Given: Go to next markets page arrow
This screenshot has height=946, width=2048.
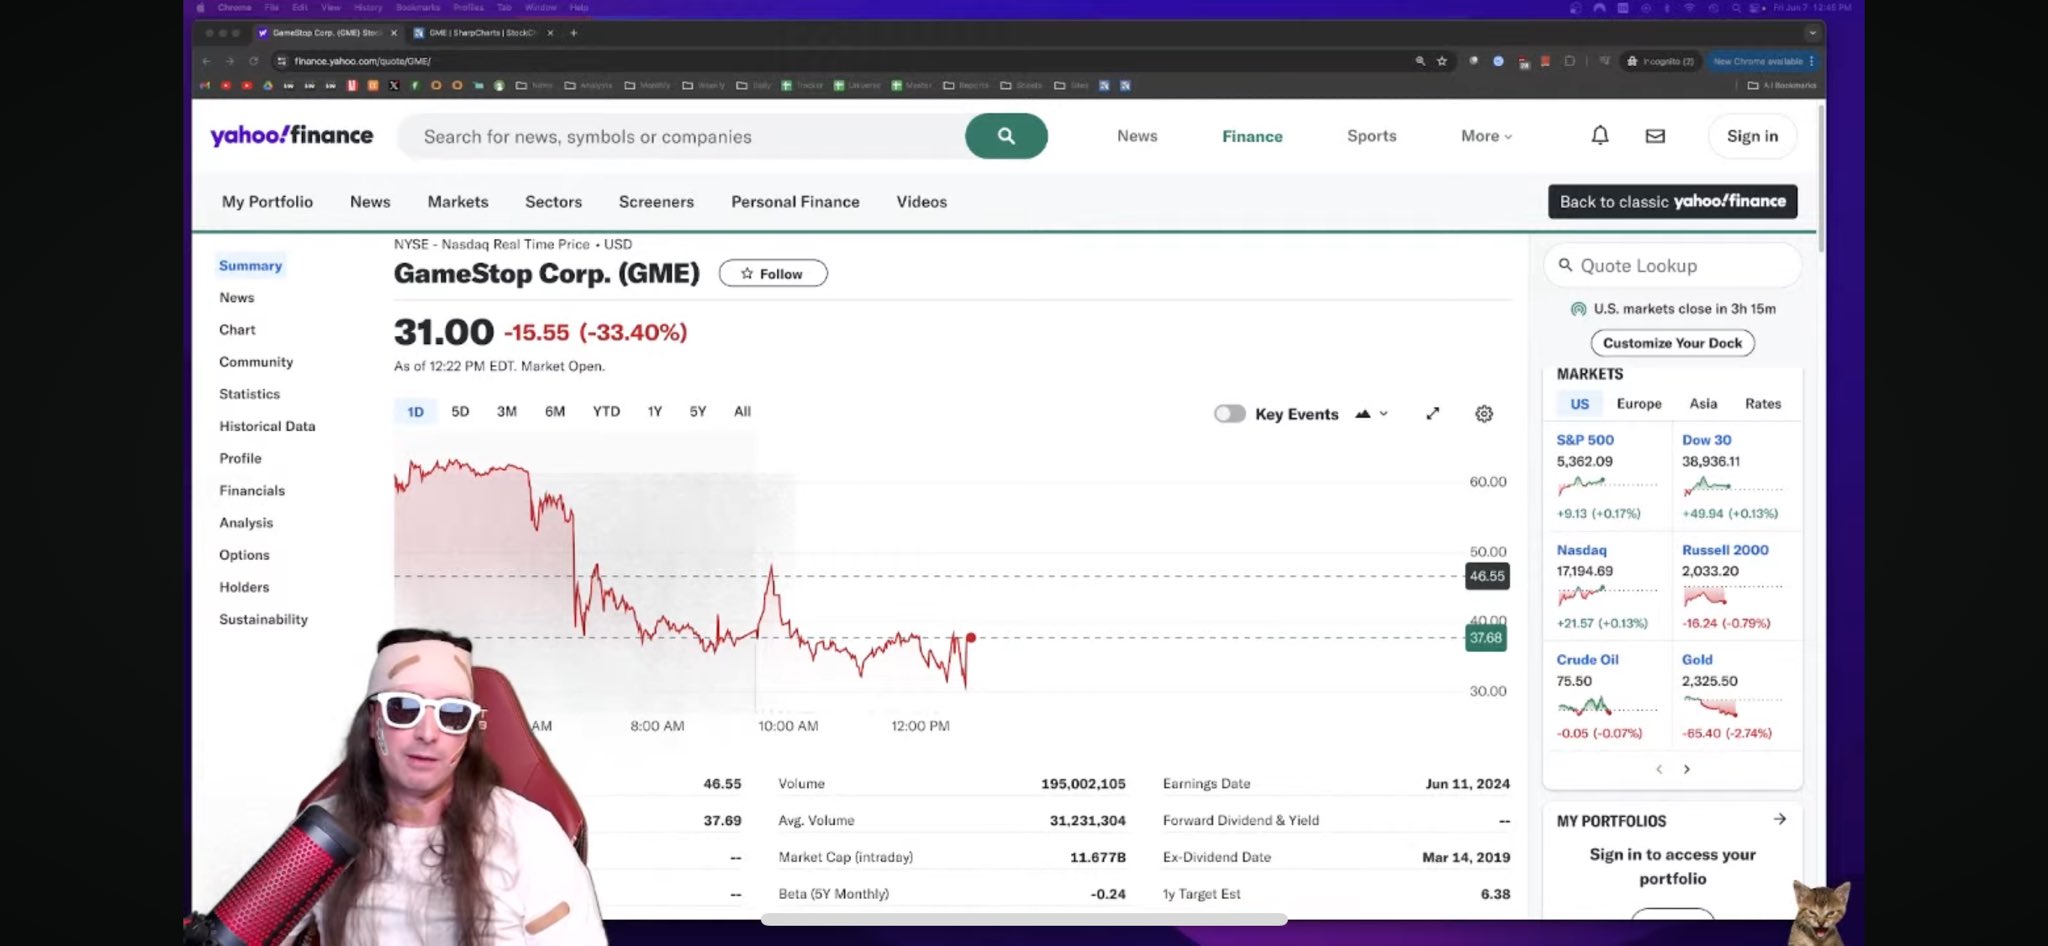Looking at the screenshot, I should coord(1687,769).
